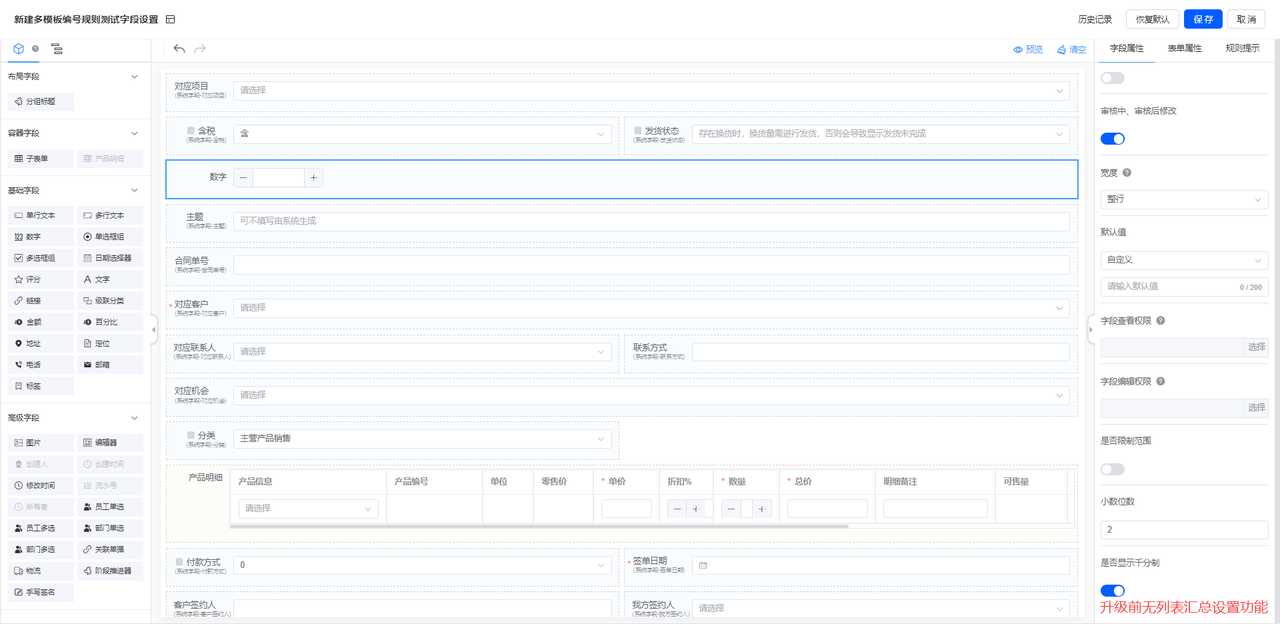The height and width of the screenshot is (624, 1280).
Task: Add the 百分比 field
Action: tap(110, 322)
